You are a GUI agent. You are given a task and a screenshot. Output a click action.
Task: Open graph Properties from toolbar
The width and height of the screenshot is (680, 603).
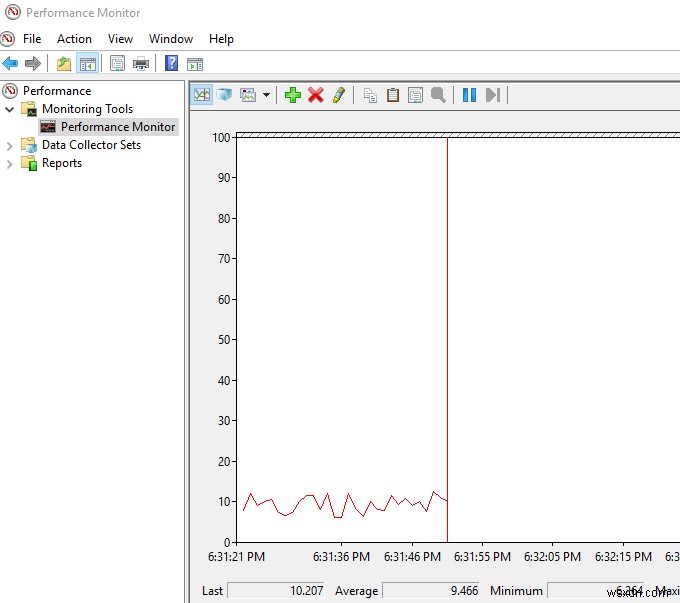414,95
